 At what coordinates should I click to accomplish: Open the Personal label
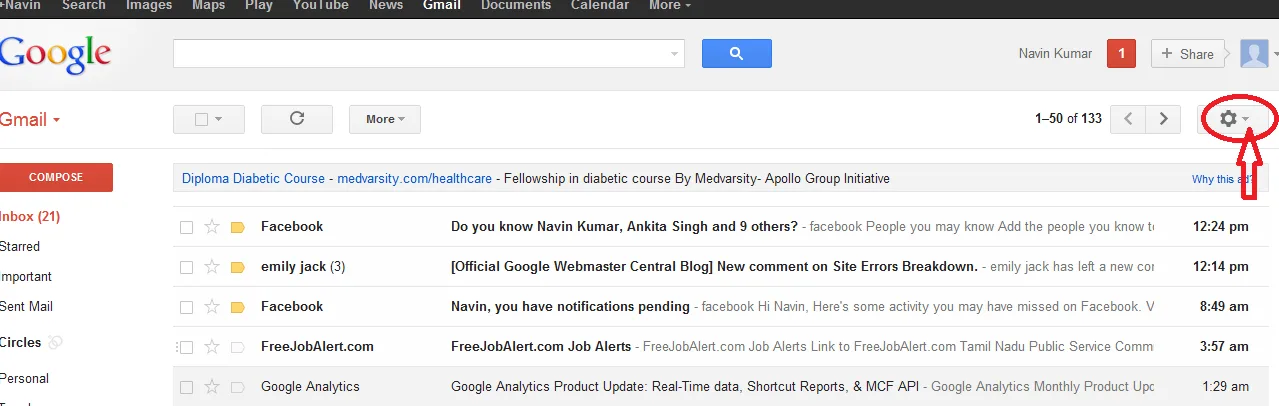point(25,378)
